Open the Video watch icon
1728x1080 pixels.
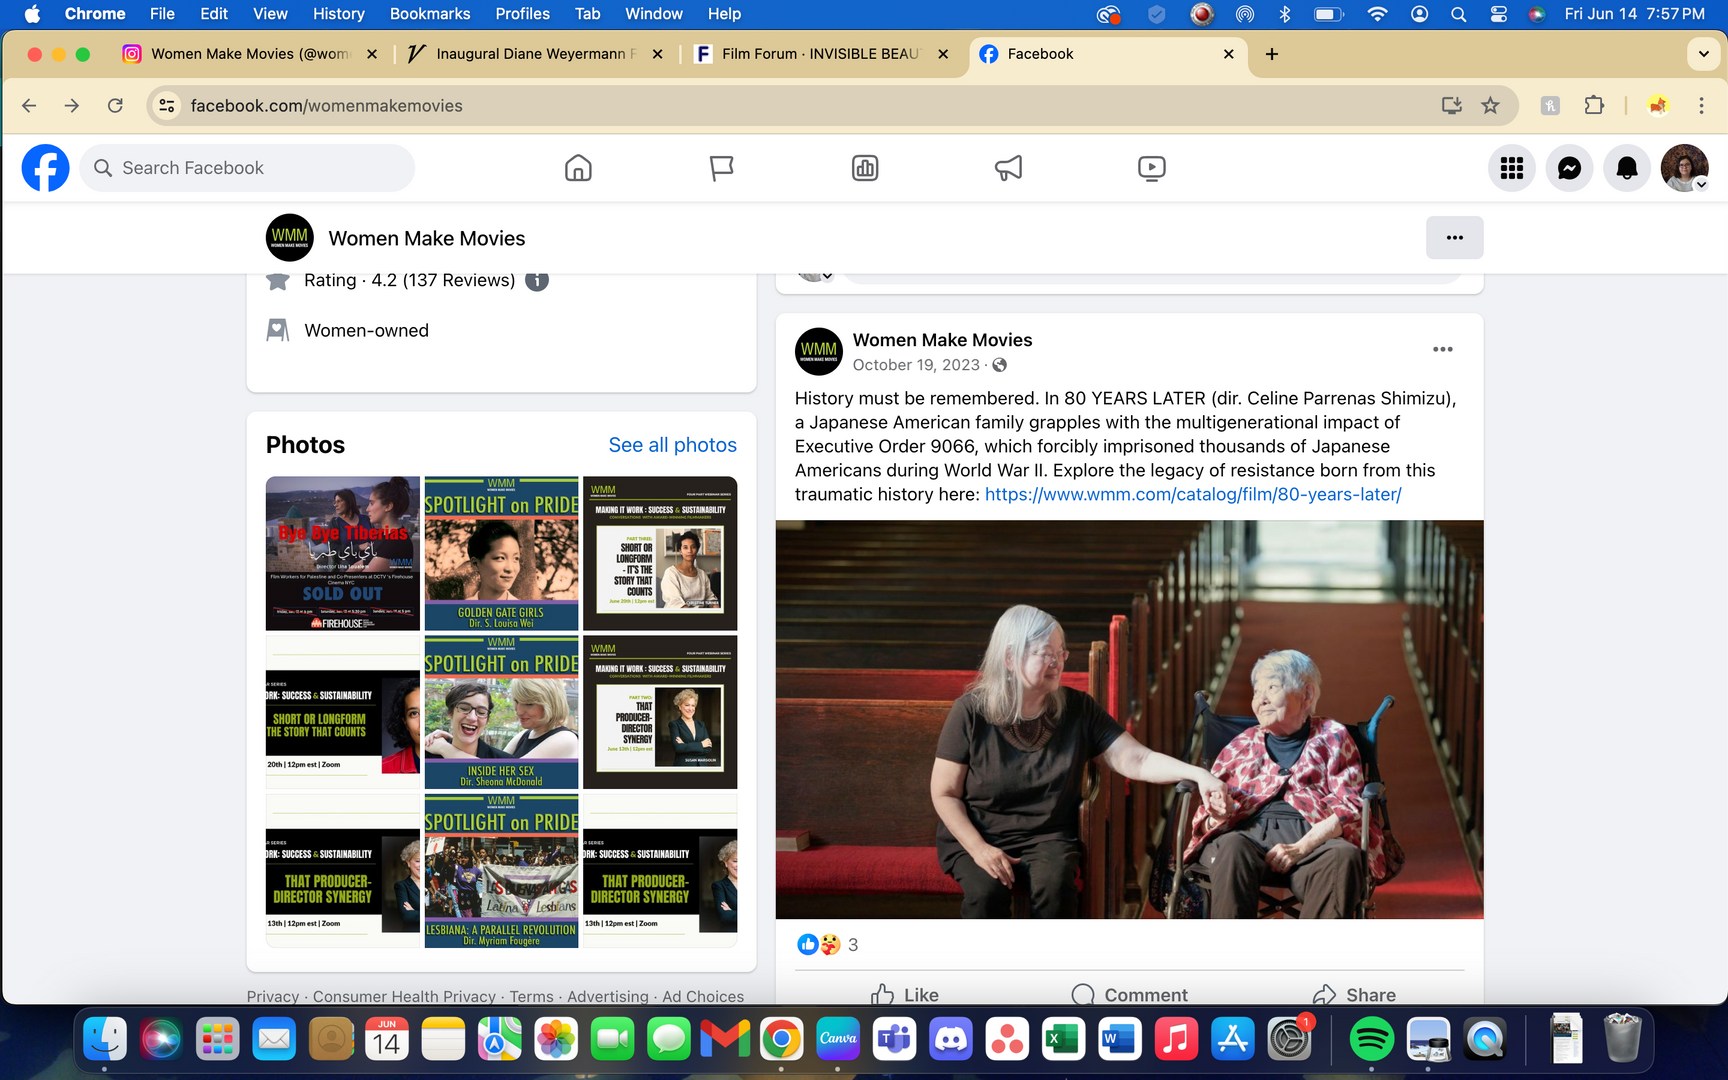pyautogui.click(x=1151, y=168)
